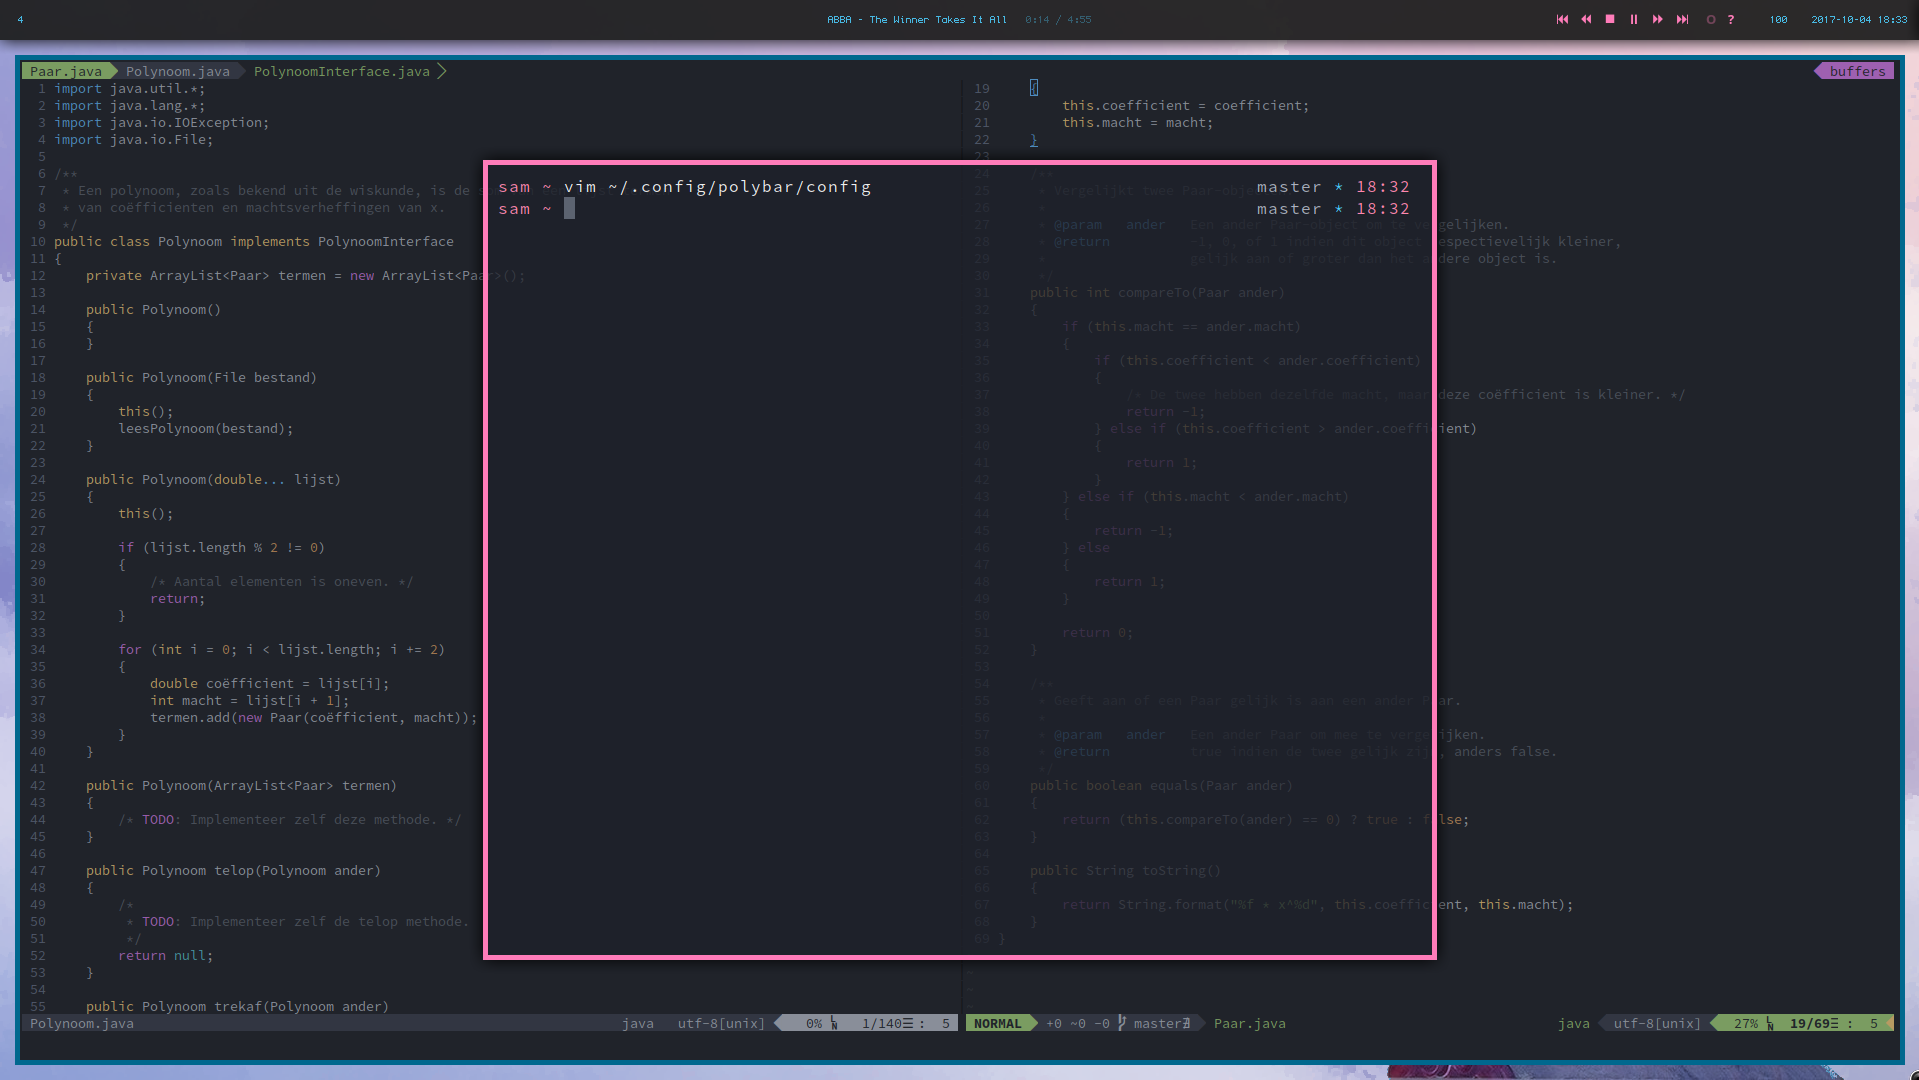The width and height of the screenshot is (1919, 1080).
Task: Click the volume level 100 indicator
Action: pos(1778,19)
